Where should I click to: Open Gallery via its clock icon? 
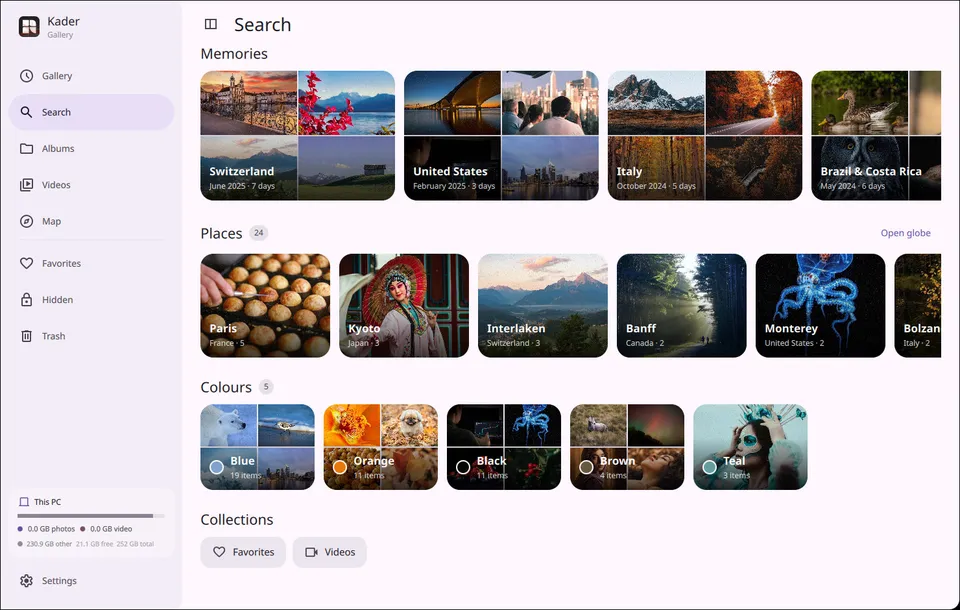point(26,76)
